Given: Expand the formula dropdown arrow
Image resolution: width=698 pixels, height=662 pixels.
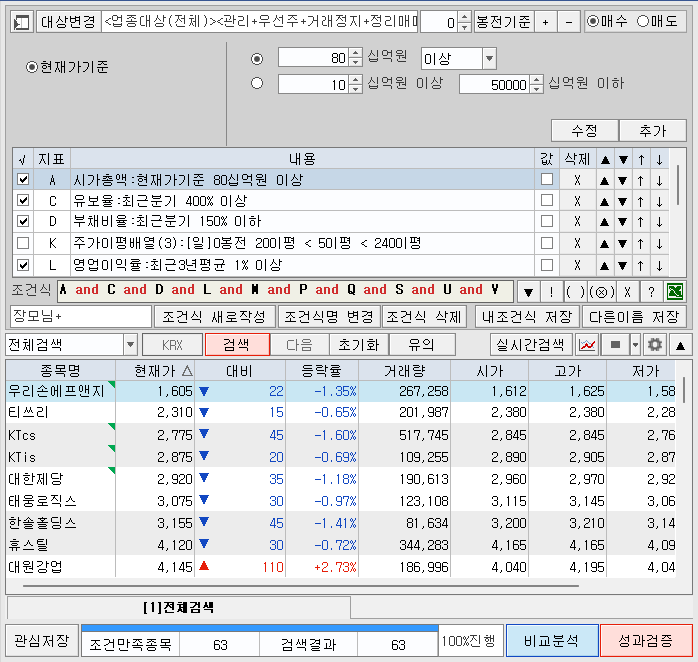Looking at the screenshot, I should click(528, 292).
